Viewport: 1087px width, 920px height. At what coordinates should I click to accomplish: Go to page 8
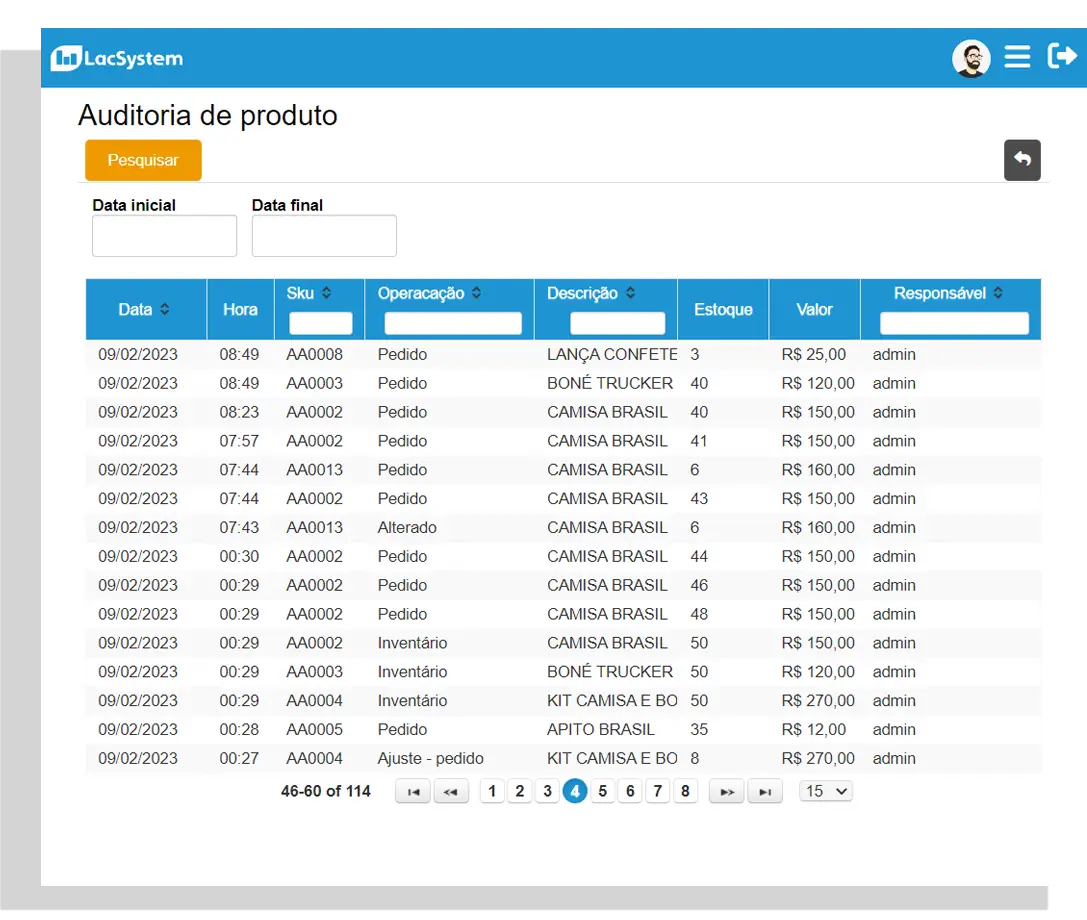pyautogui.click(x=685, y=791)
